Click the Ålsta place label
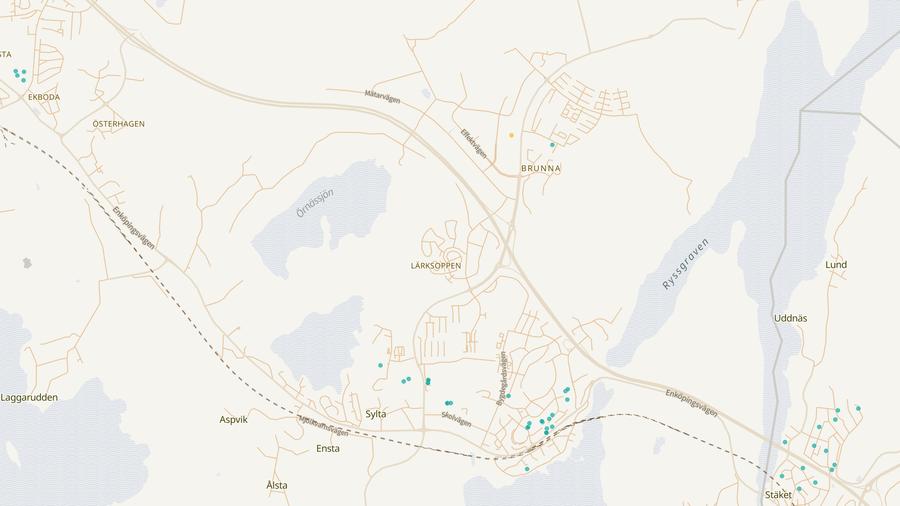Viewport: 900px width, 506px height. tap(277, 485)
